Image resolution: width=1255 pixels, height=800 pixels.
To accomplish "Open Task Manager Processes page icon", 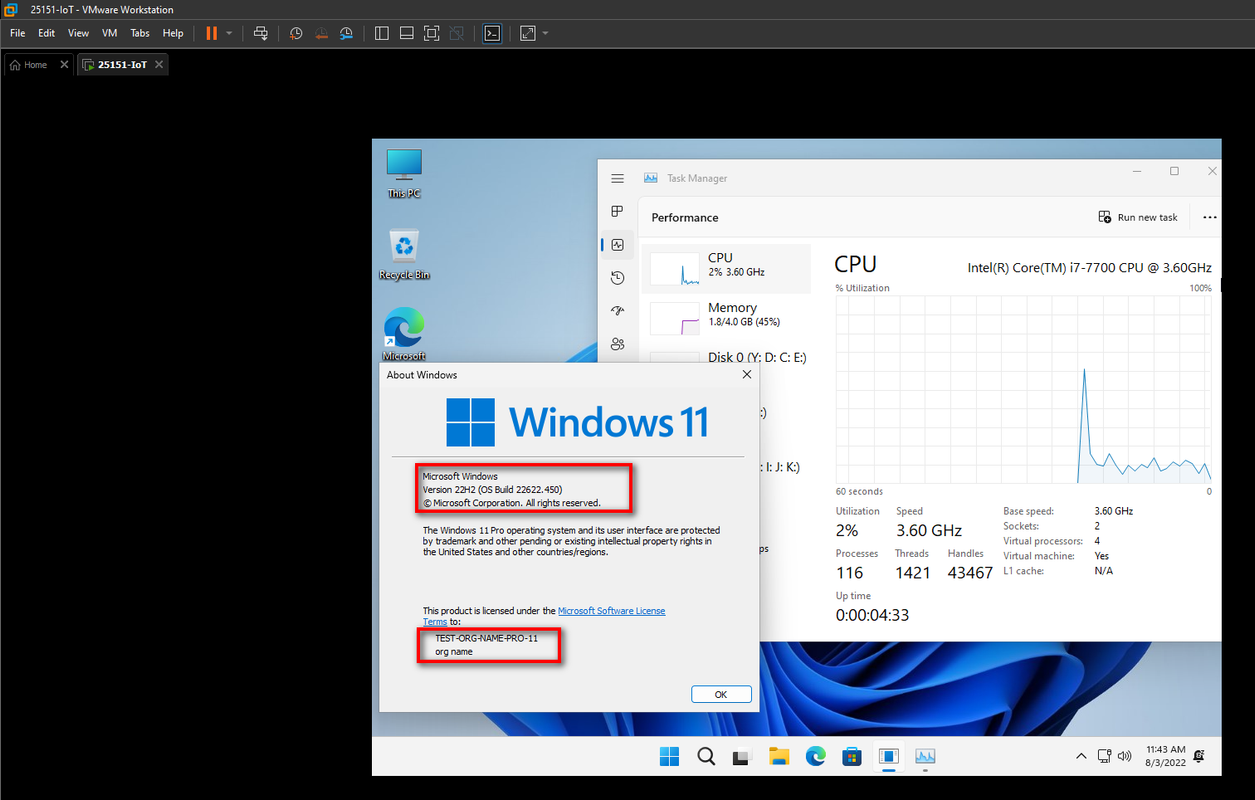I will coord(618,211).
